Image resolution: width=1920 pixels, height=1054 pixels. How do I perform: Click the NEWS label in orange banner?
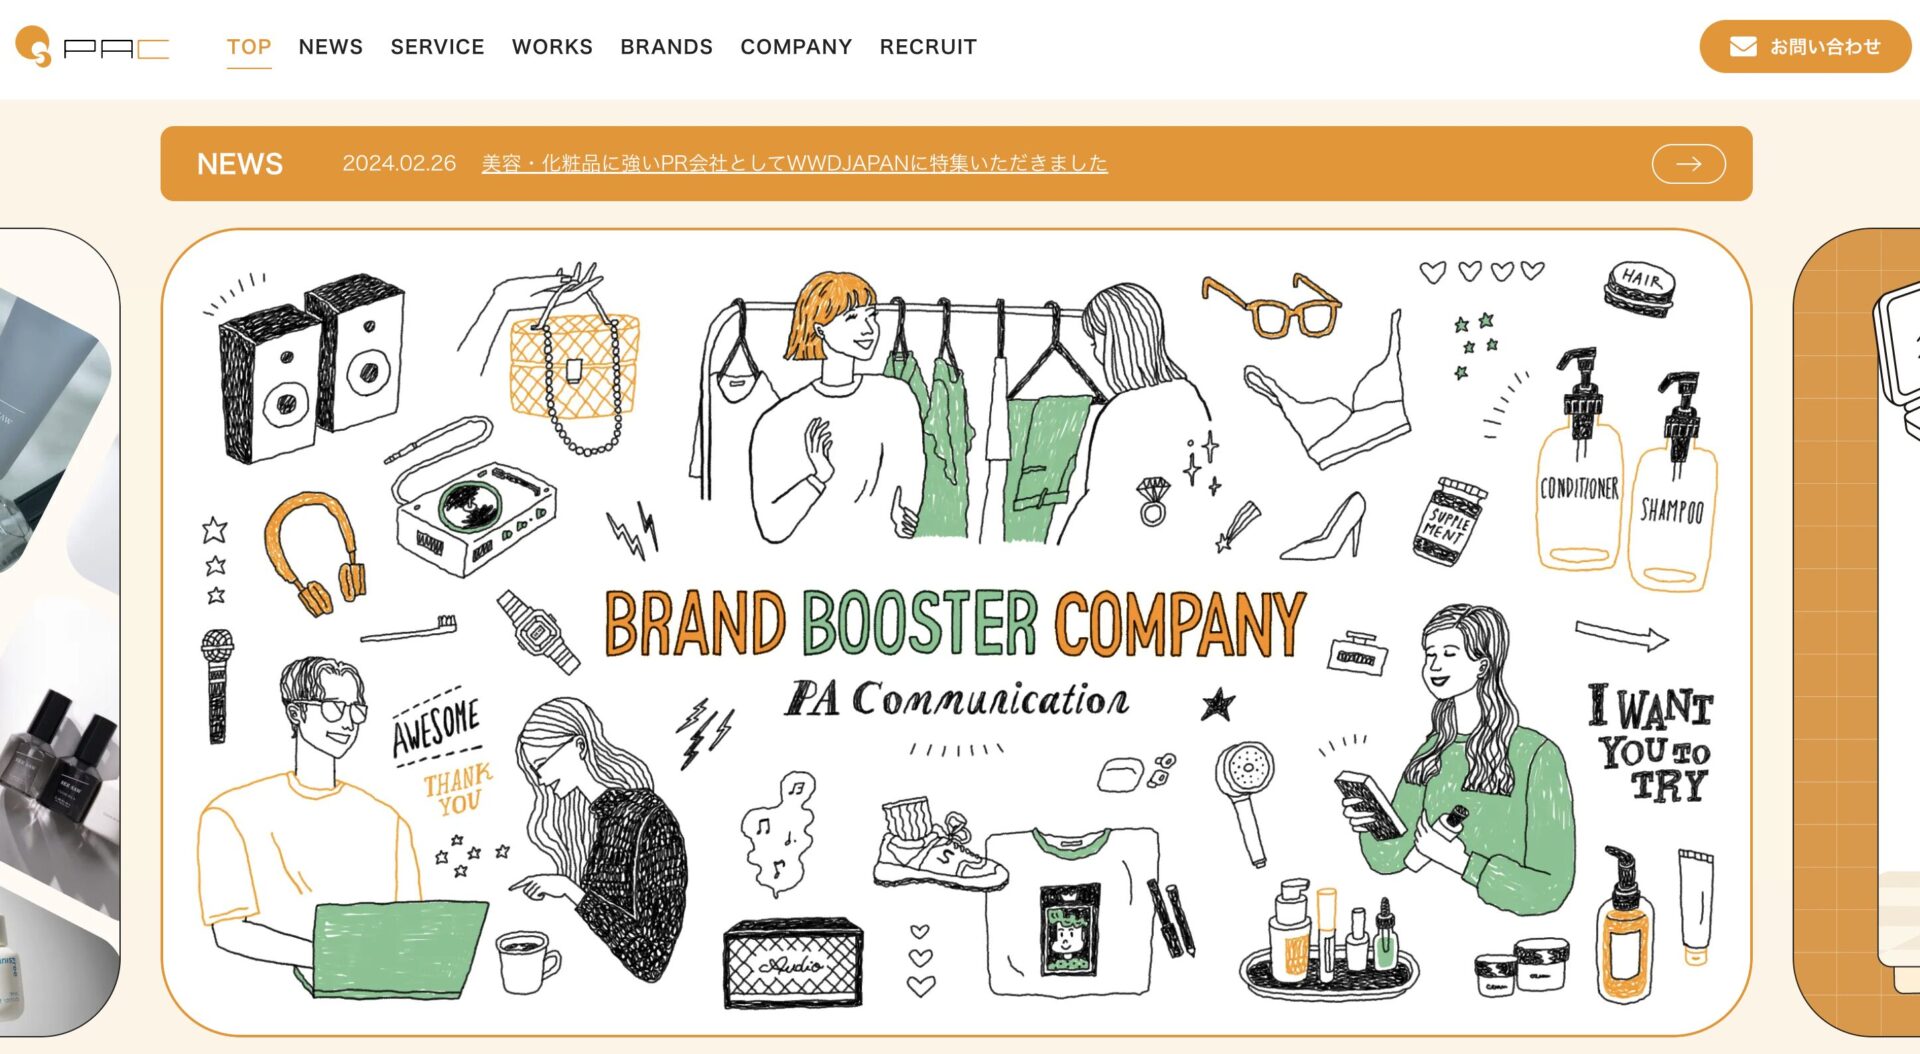pyautogui.click(x=240, y=164)
